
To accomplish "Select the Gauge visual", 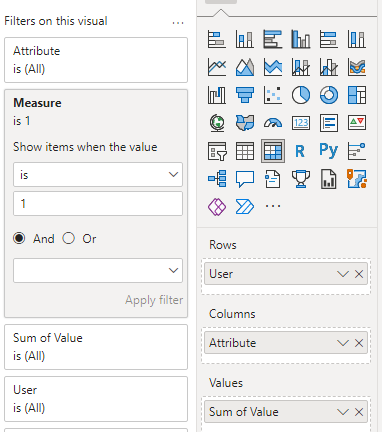I will pos(273,123).
